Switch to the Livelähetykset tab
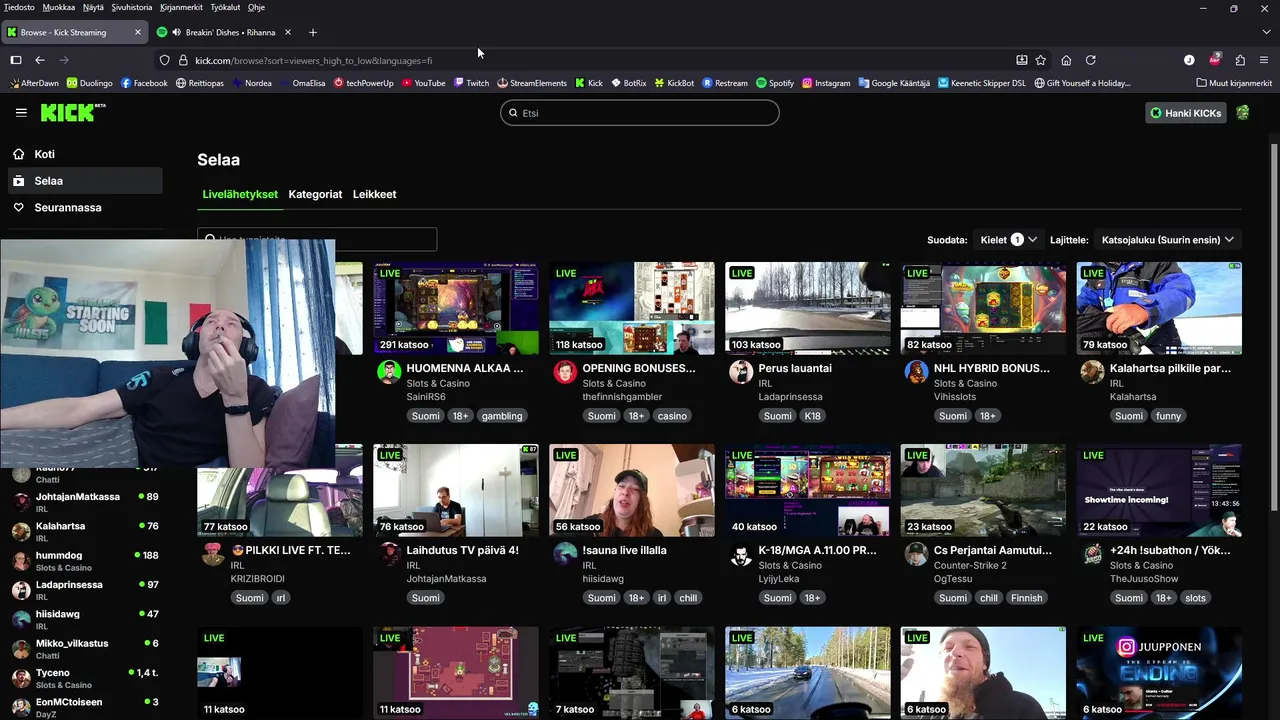1280x720 pixels. (x=240, y=194)
